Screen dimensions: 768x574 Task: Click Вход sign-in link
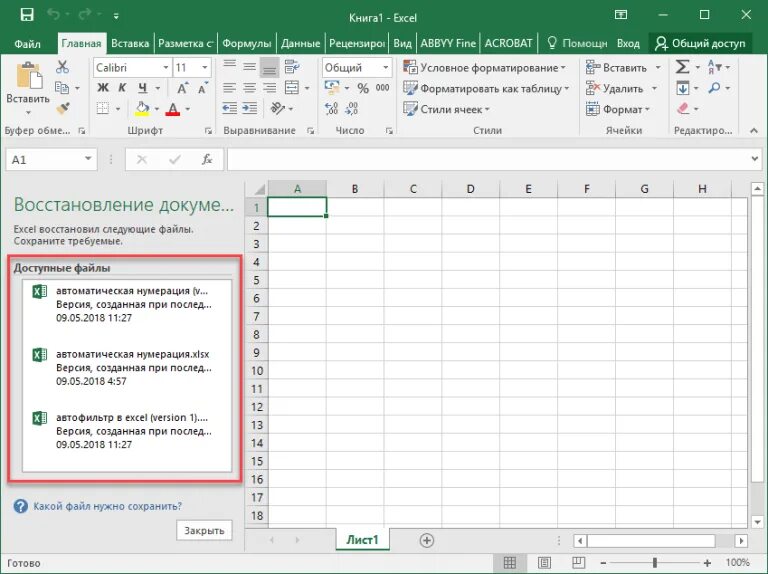pyautogui.click(x=628, y=44)
